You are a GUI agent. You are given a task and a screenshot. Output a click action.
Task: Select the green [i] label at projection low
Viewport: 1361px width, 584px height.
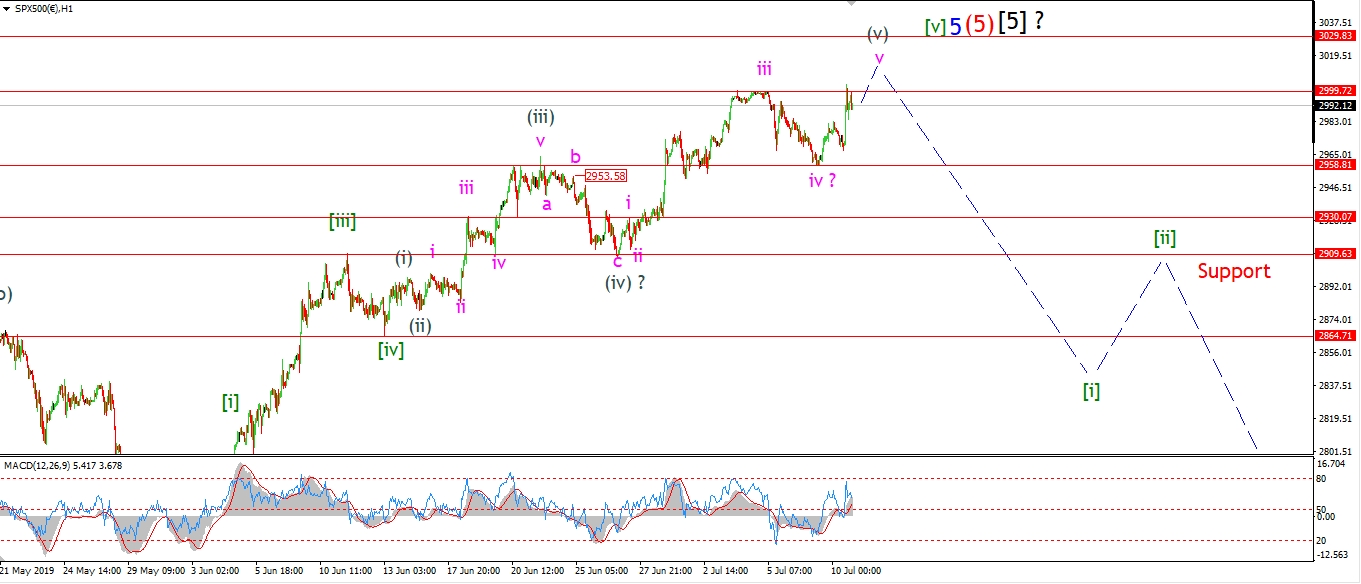click(1091, 391)
